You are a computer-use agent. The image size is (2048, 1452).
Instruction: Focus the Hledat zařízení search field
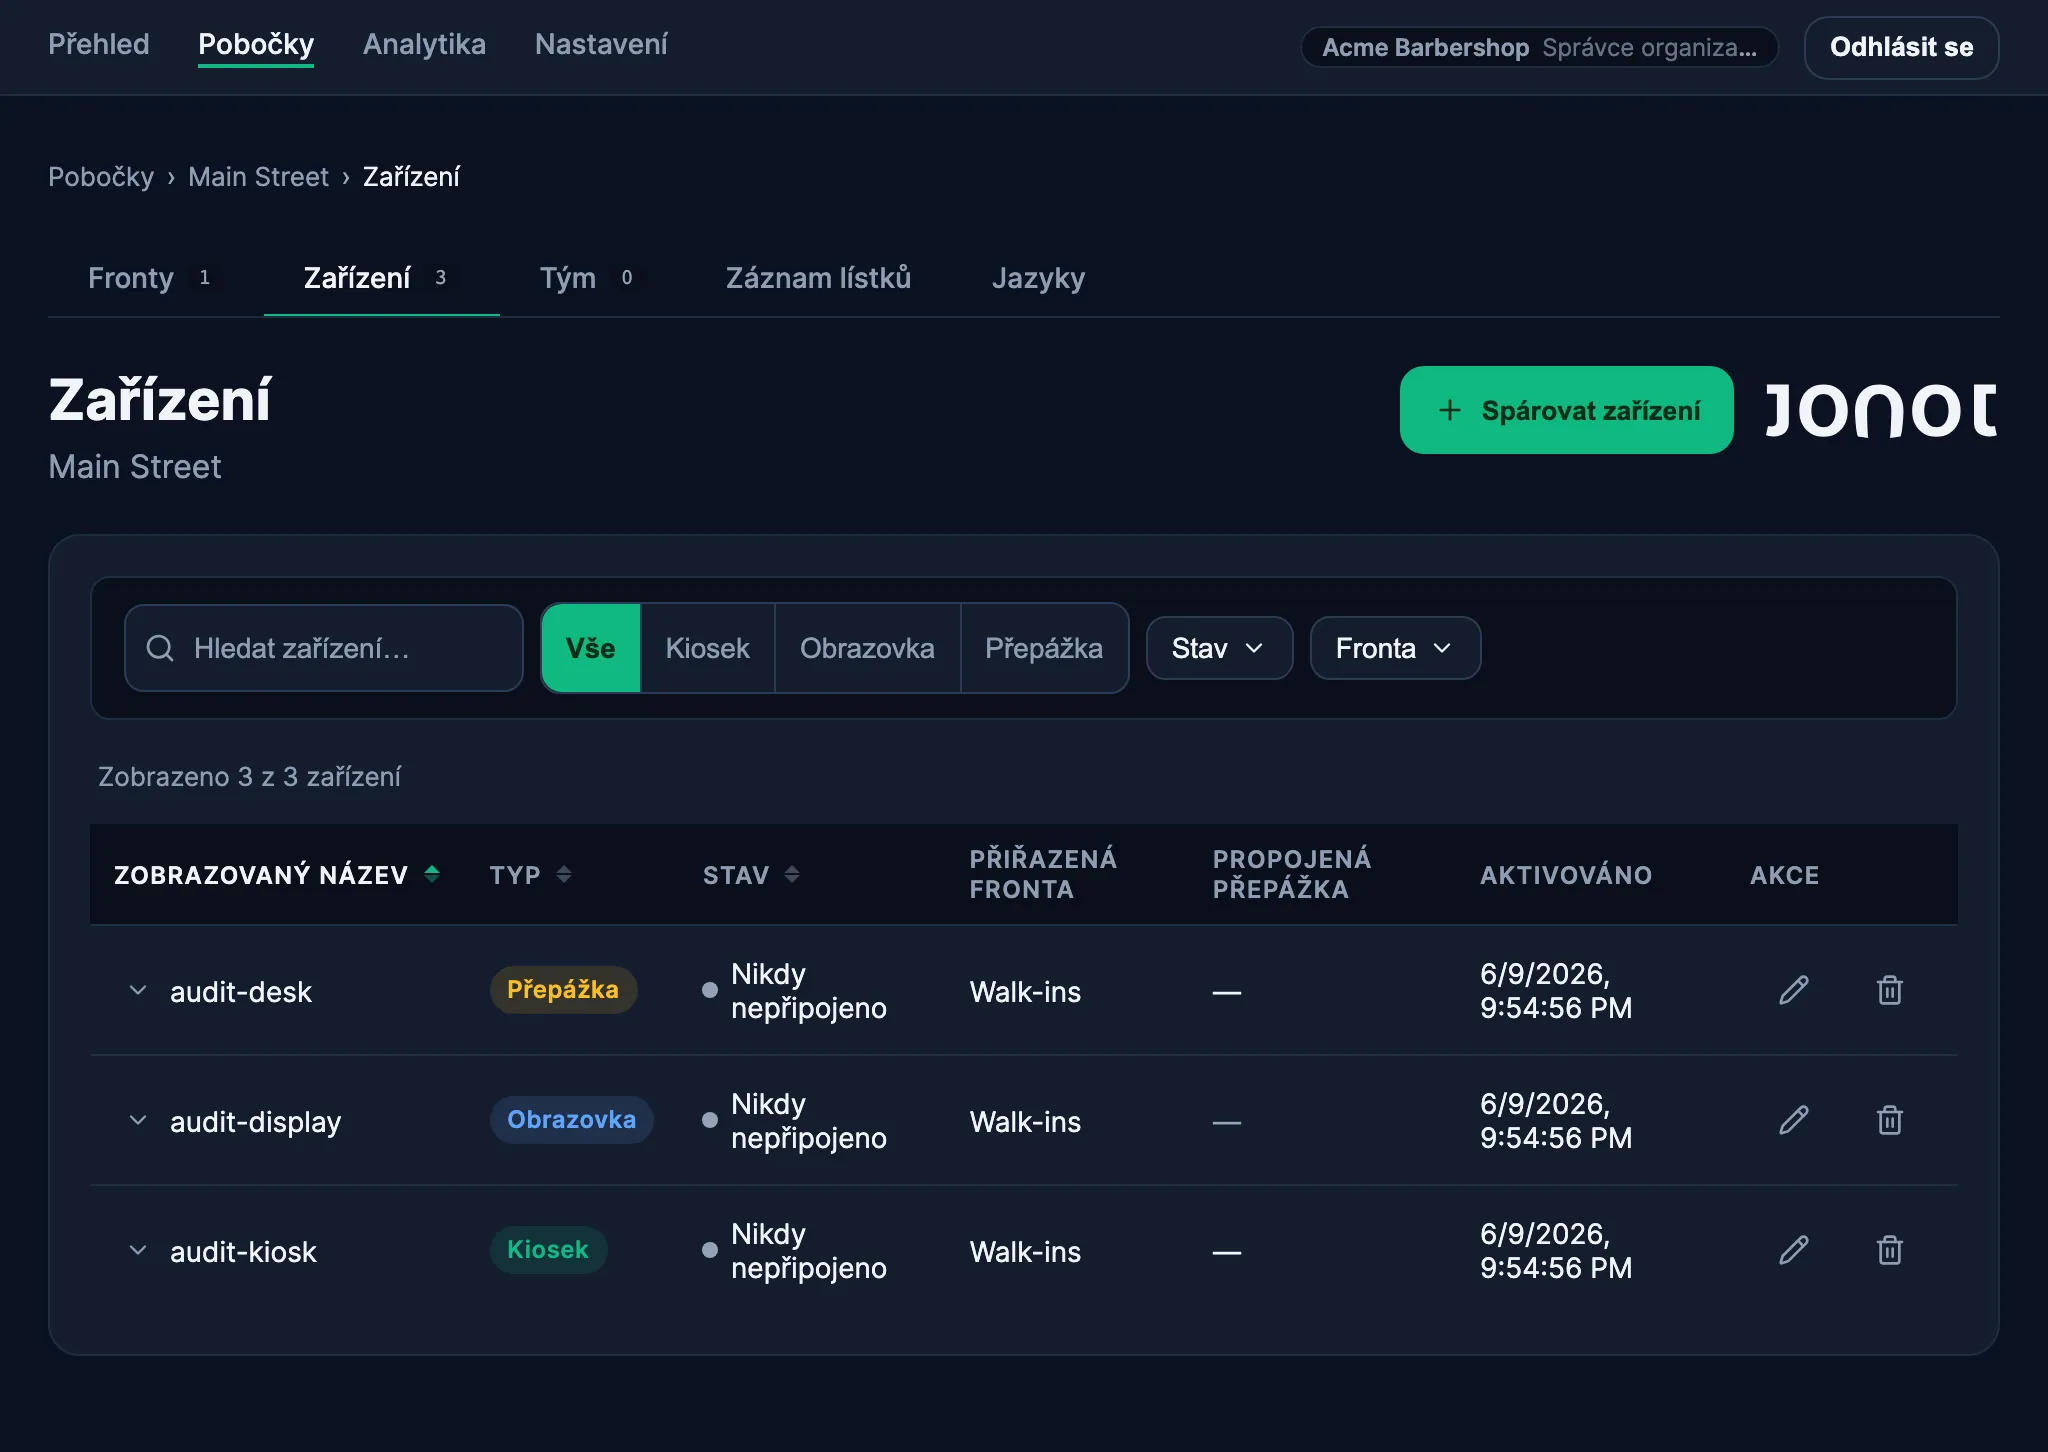[324, 648]
